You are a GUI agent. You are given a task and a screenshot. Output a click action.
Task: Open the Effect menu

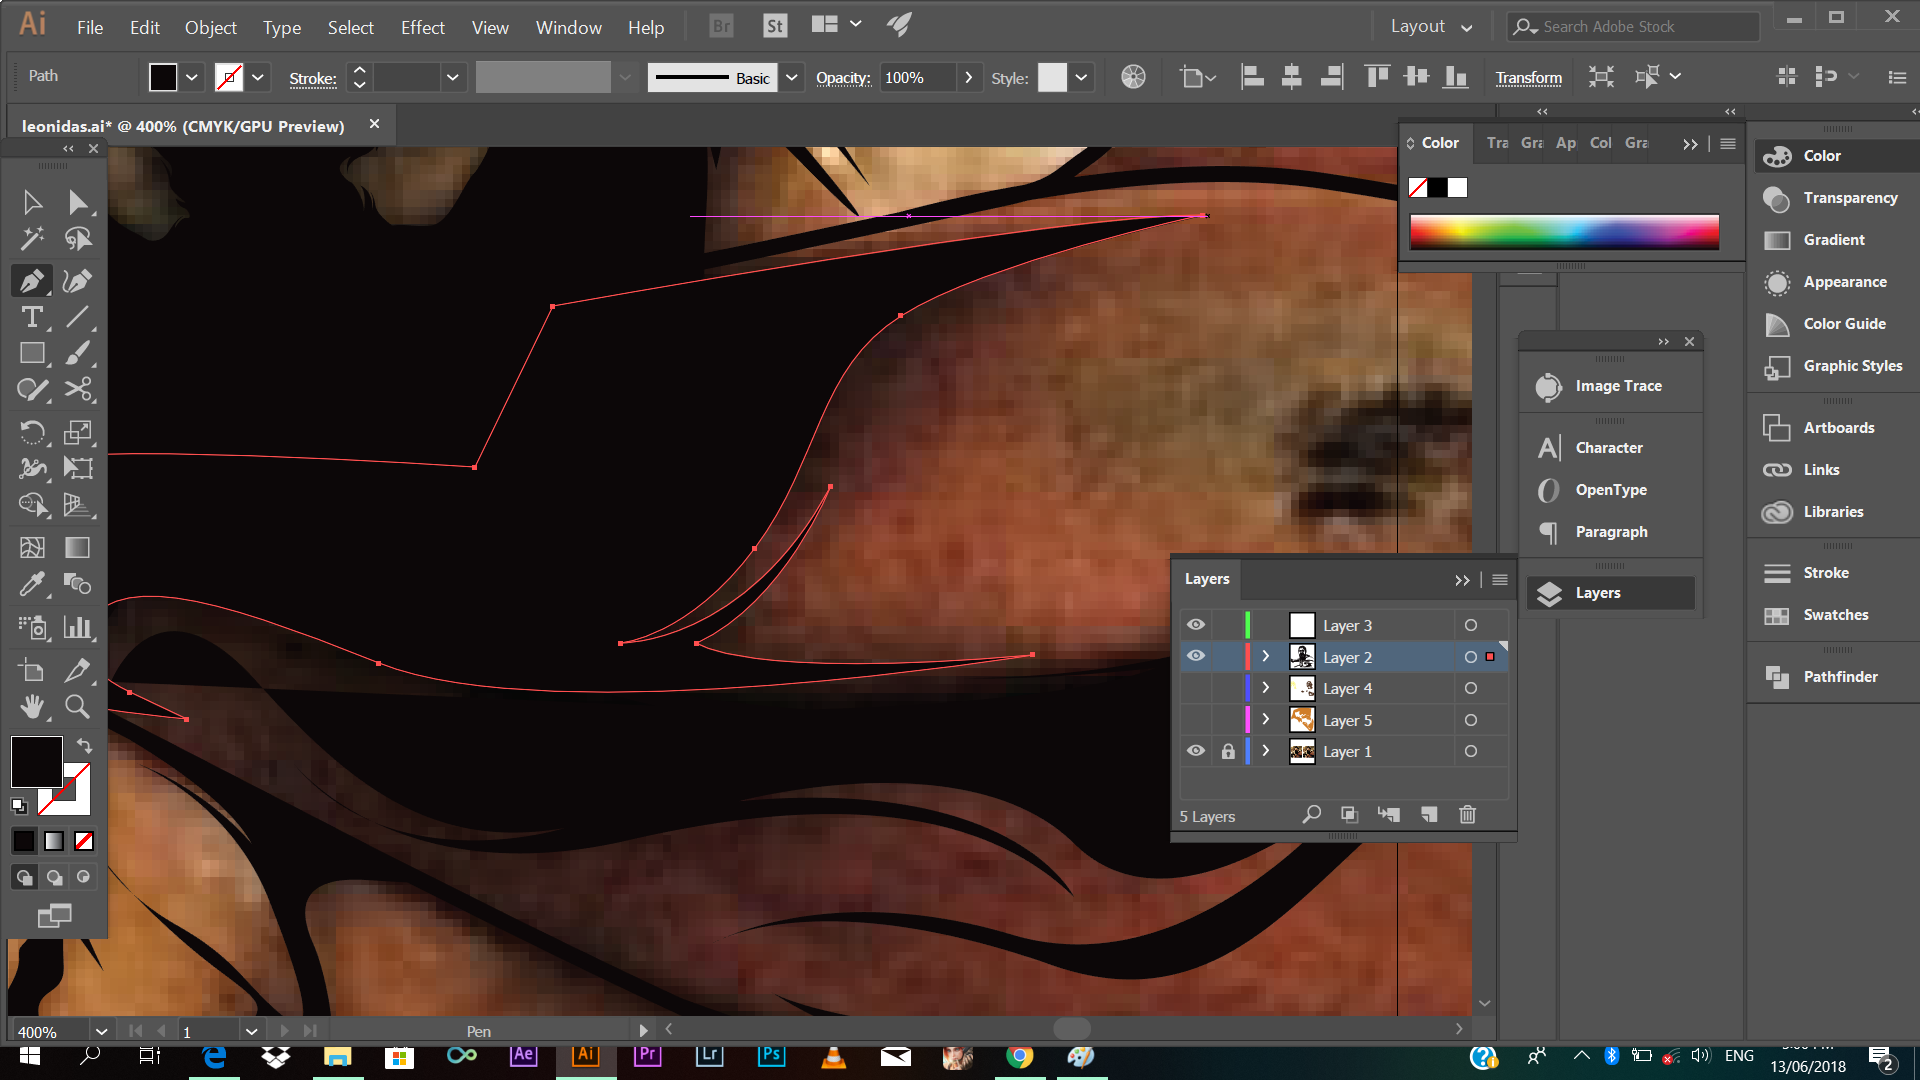click(x=422, y=27)
